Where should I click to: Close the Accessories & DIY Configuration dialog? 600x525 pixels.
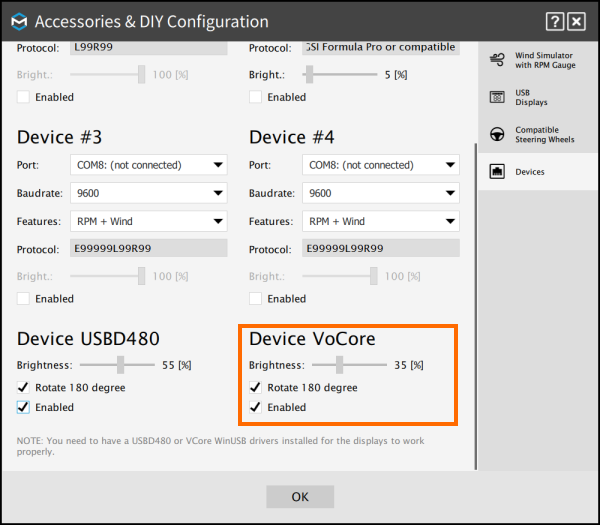[576, 21]
